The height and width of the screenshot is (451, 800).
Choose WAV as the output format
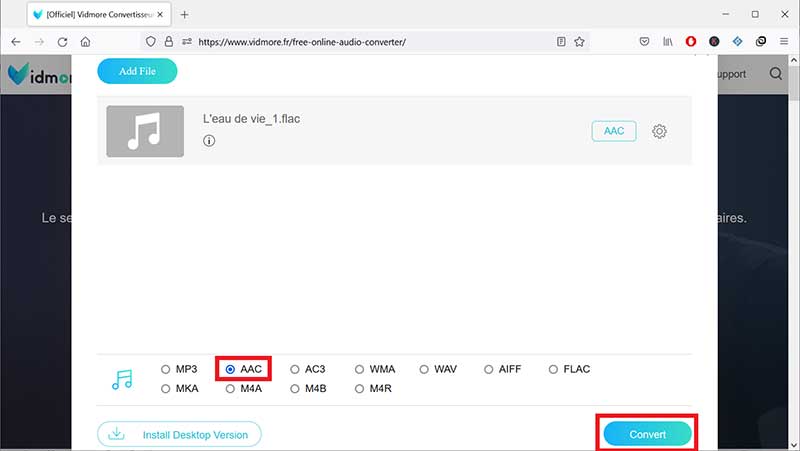[x=424, y=369]
